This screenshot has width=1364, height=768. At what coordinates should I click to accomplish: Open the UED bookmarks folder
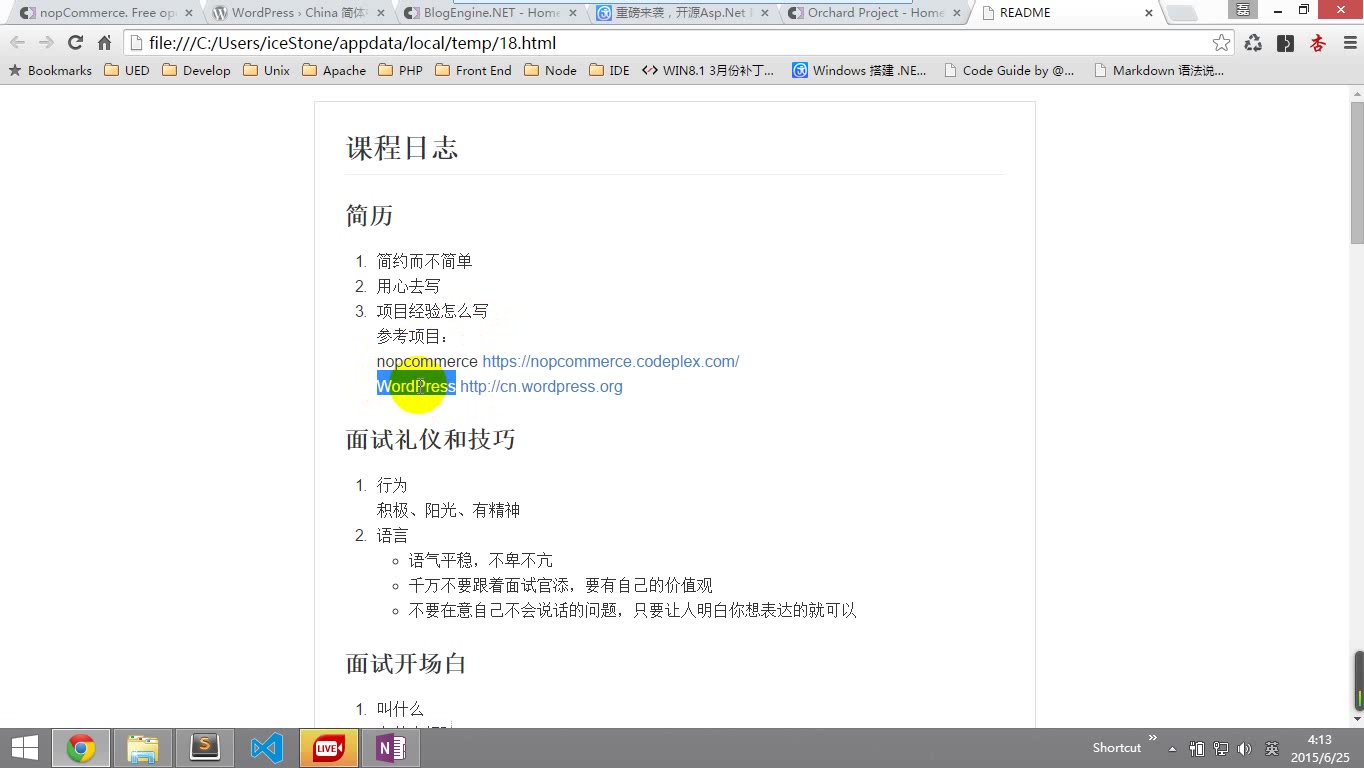(x=127, y=70)
